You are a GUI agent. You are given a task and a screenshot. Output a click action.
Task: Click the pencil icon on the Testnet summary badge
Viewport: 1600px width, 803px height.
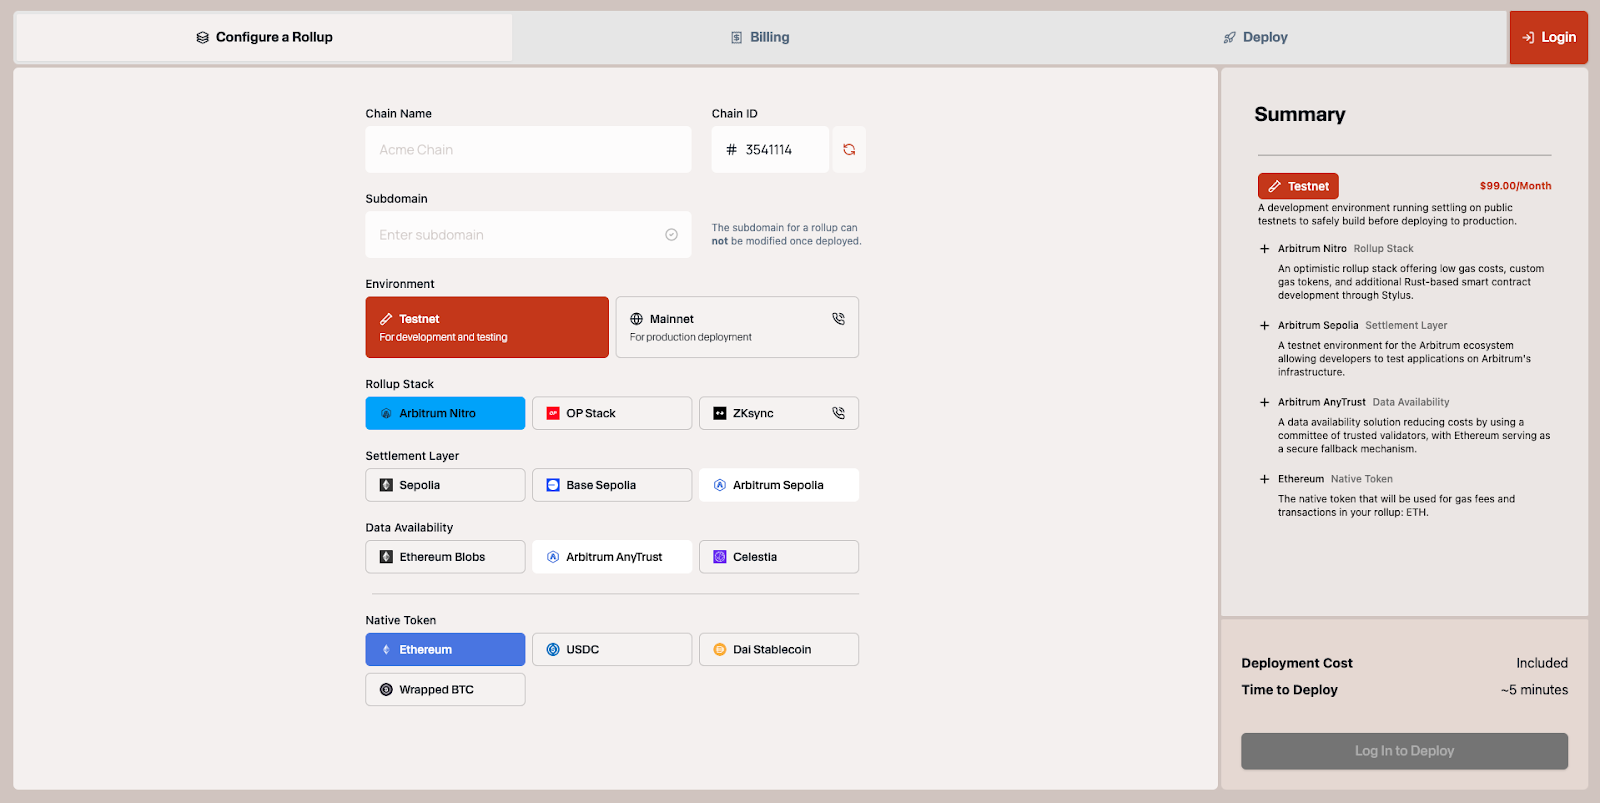(x=1274, y=186)
